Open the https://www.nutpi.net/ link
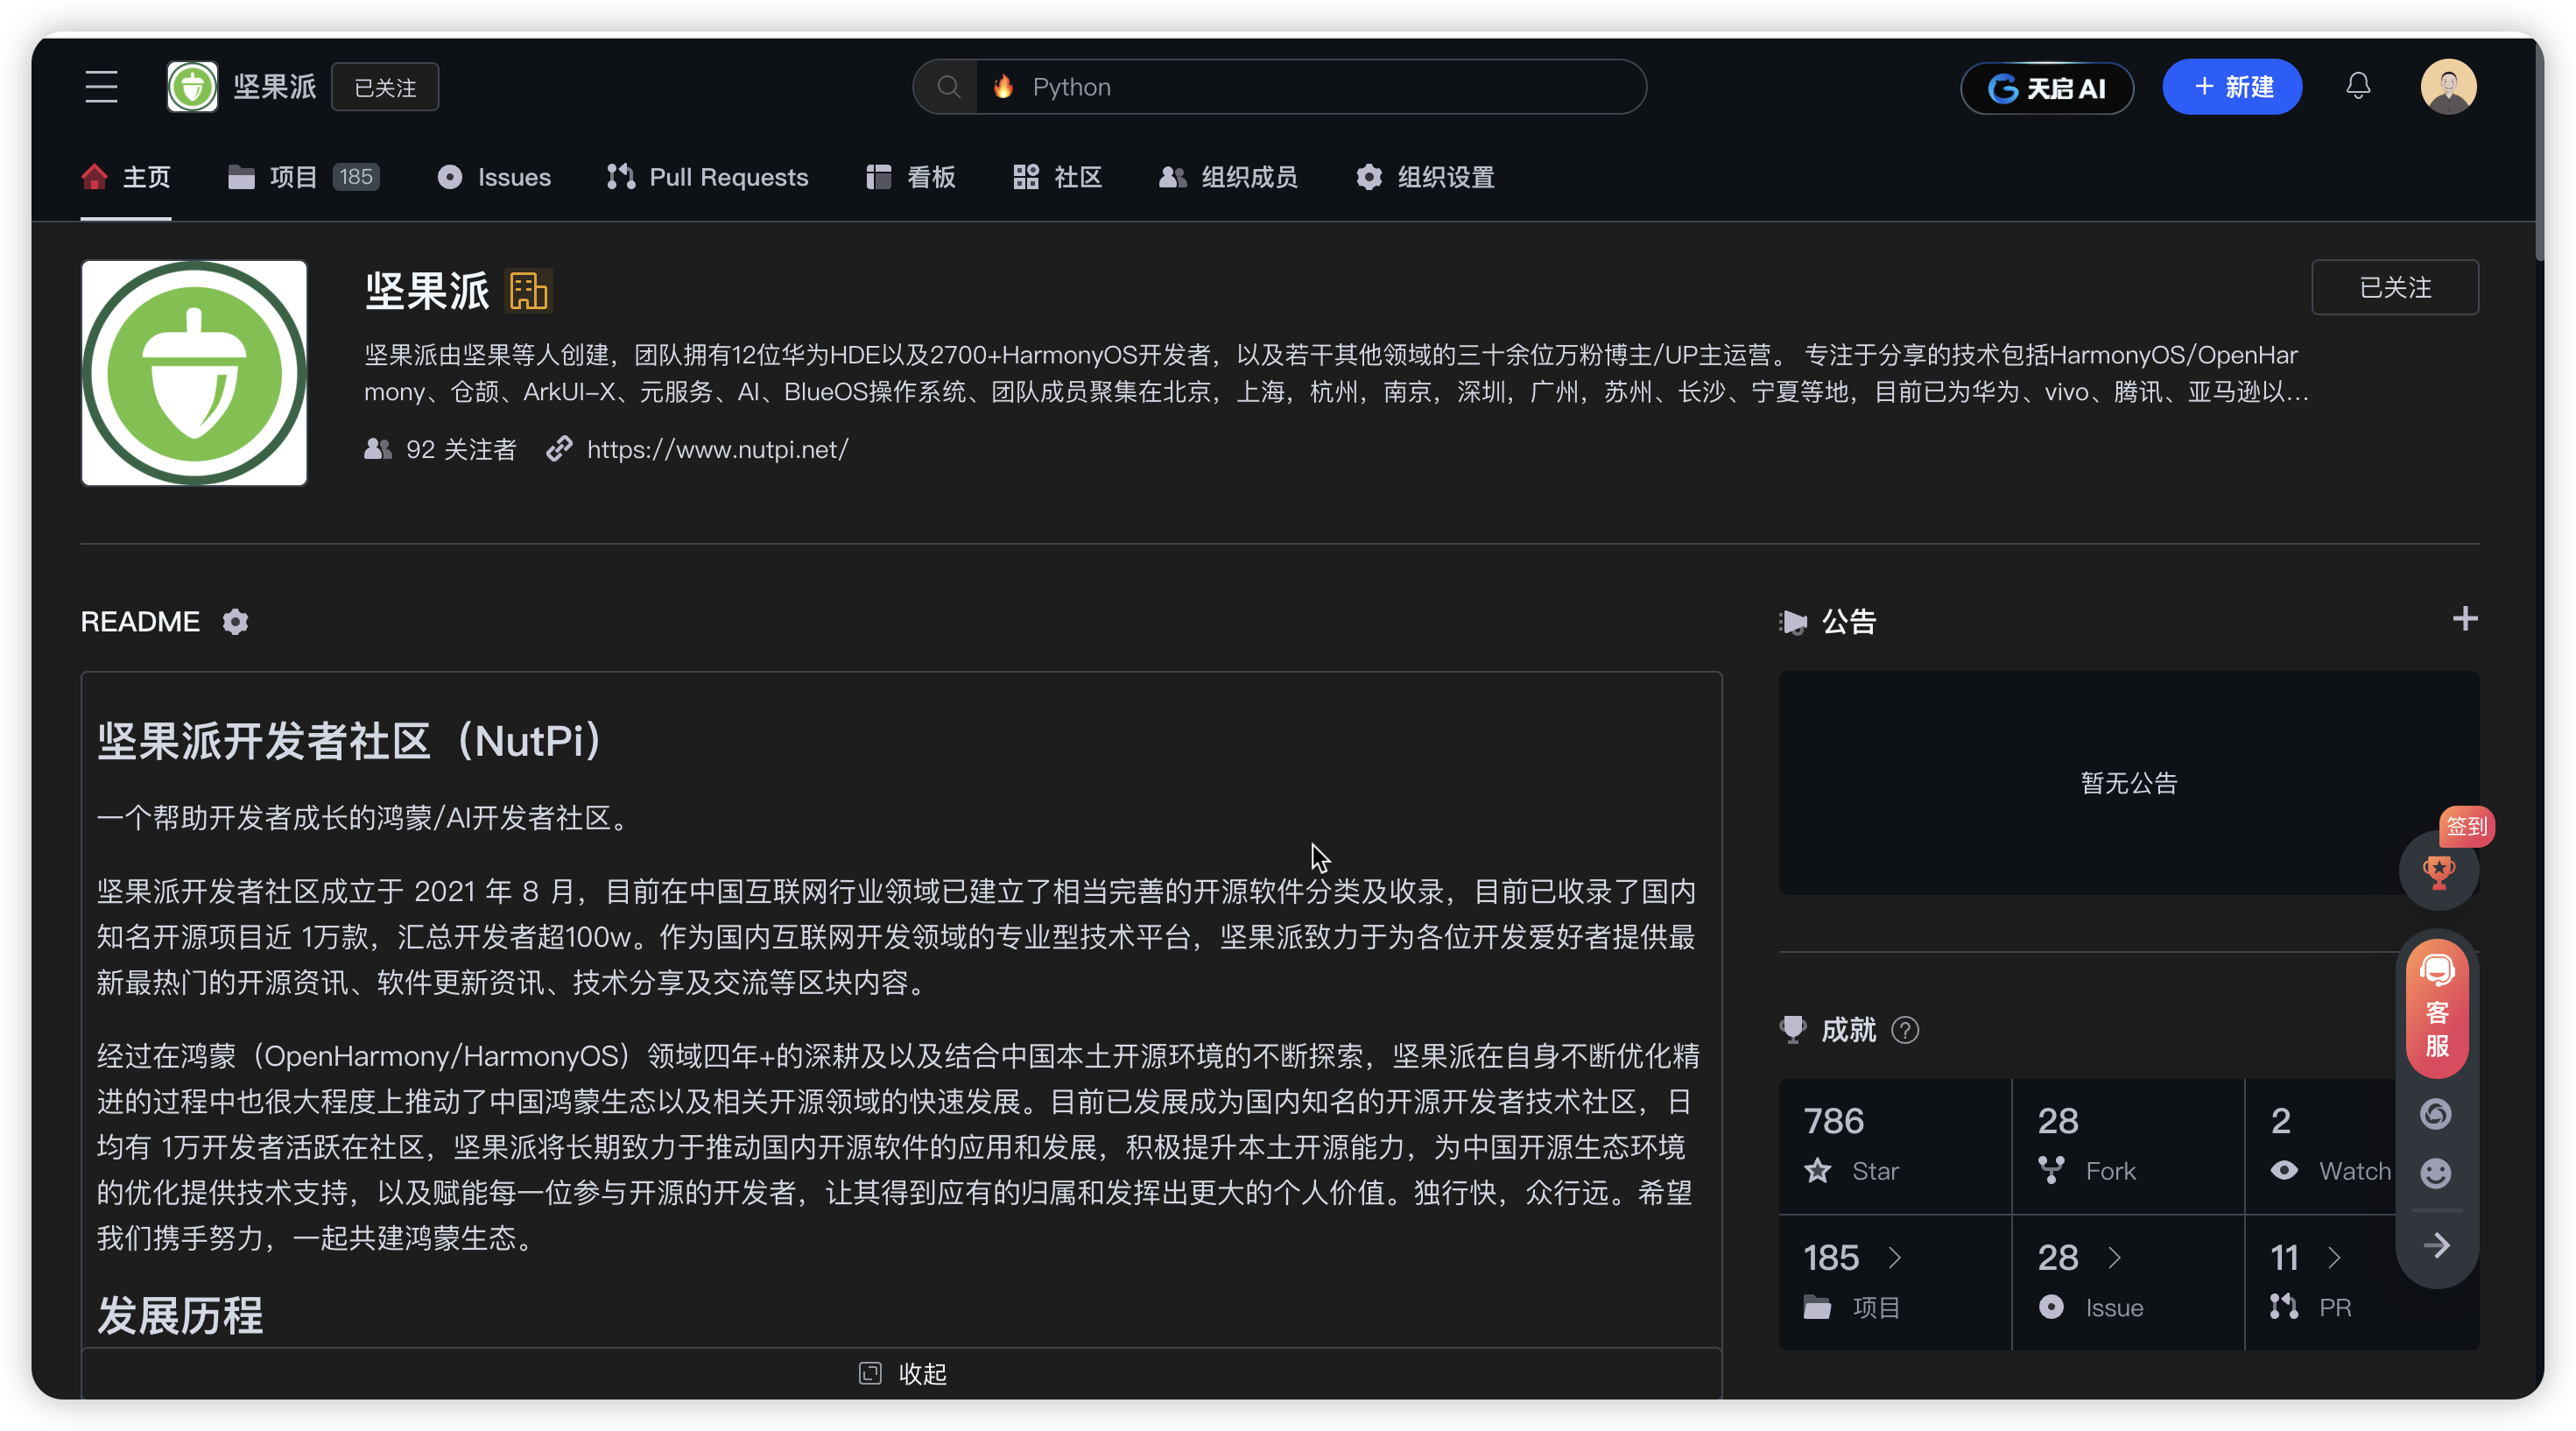The width and height of the screenshot is (2576, 1431). click(x=717, y=449)
